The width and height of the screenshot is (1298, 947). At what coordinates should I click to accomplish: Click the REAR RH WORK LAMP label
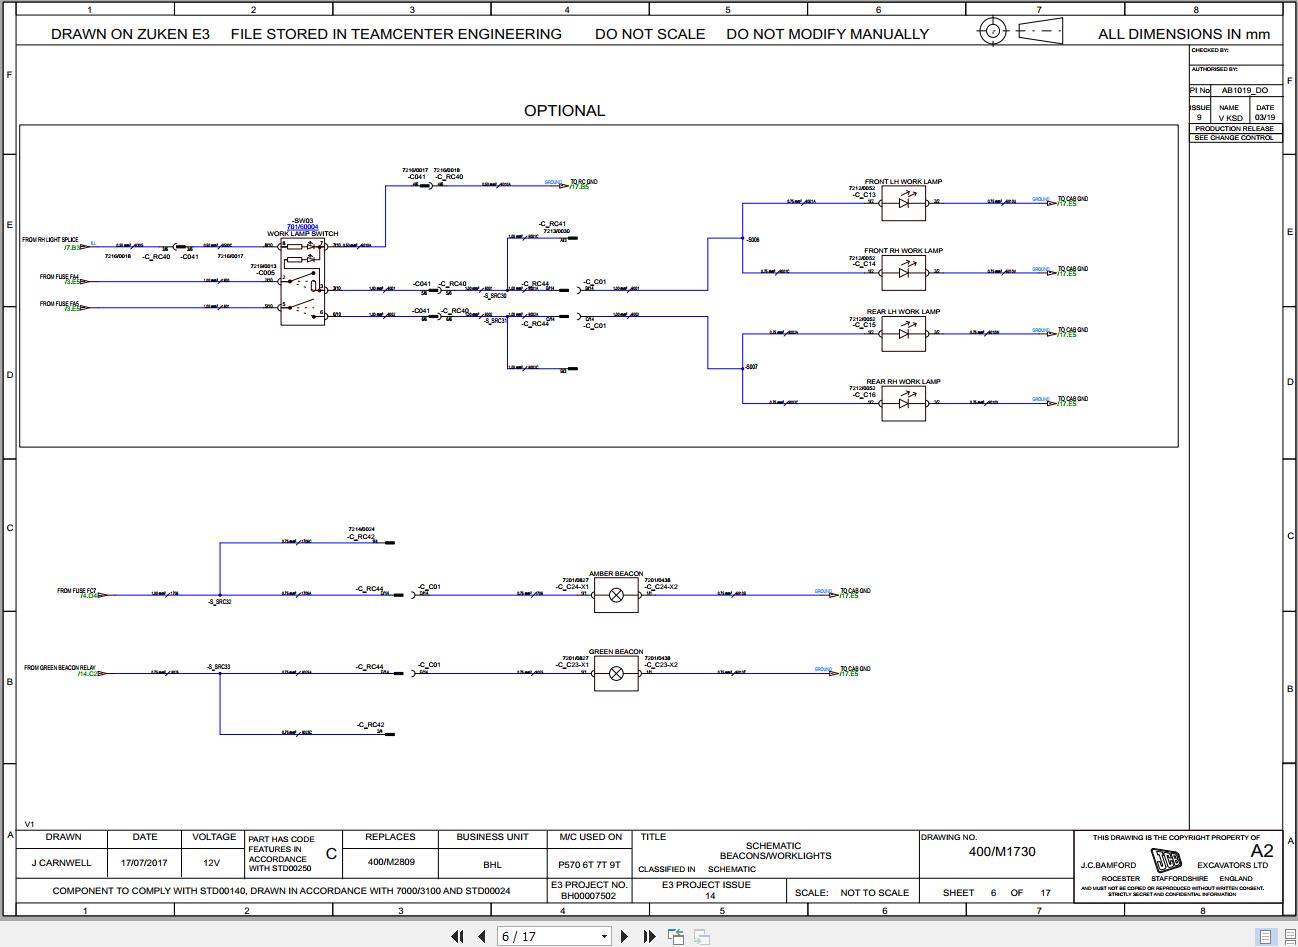tap(903, 382)
